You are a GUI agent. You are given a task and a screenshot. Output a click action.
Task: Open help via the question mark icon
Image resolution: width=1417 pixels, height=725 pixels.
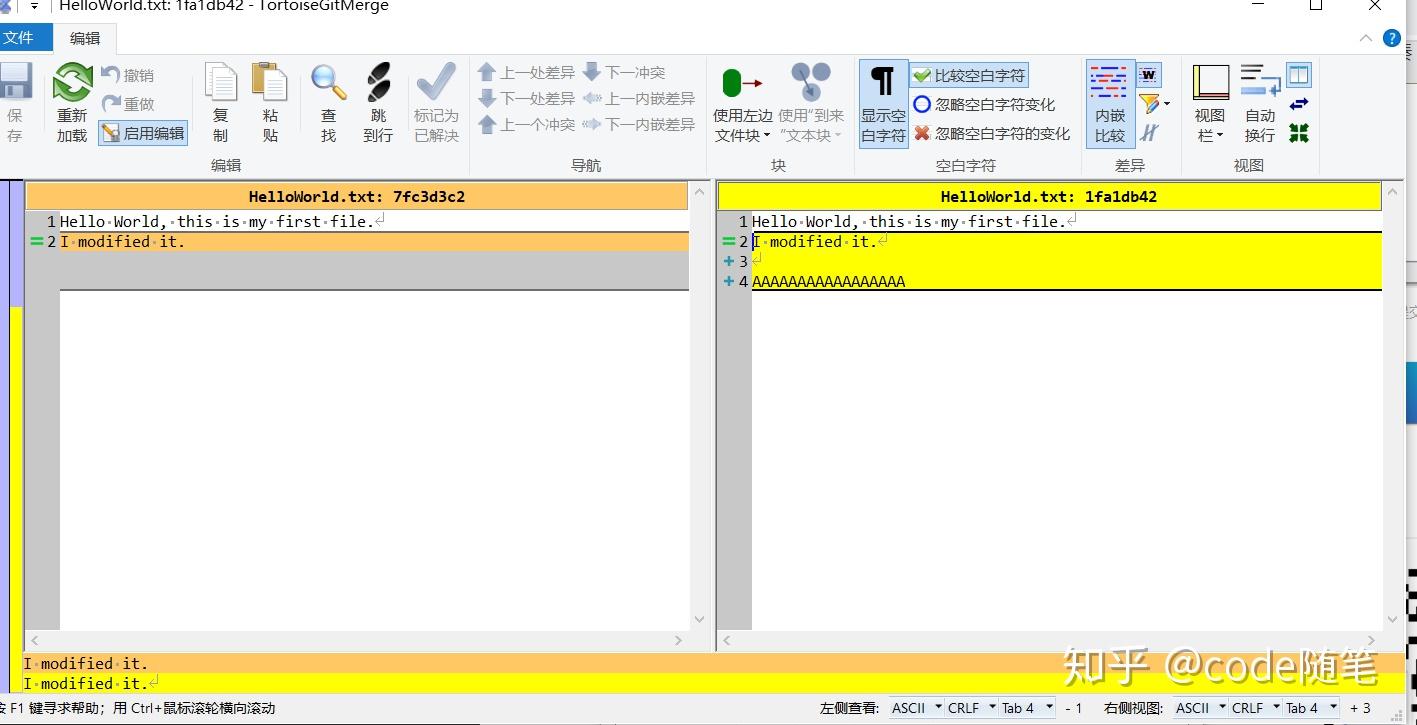coord(1391,38)
